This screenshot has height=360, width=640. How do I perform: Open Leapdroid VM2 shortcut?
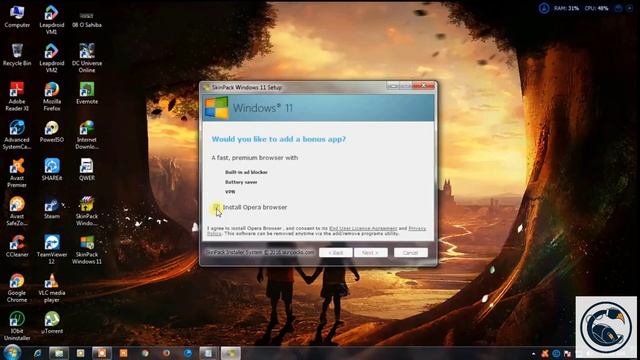(52, 58)
